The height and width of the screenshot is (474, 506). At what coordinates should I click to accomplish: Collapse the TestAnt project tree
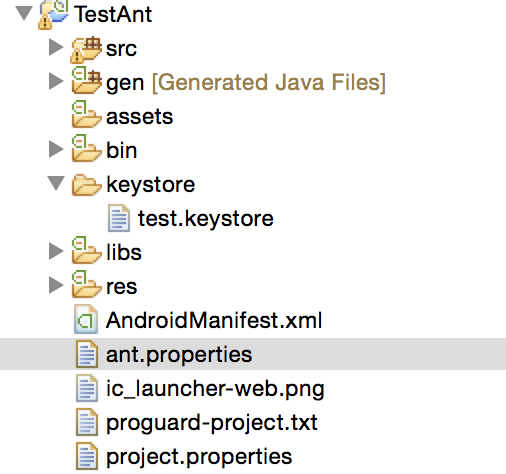click(x=24, y=14)
